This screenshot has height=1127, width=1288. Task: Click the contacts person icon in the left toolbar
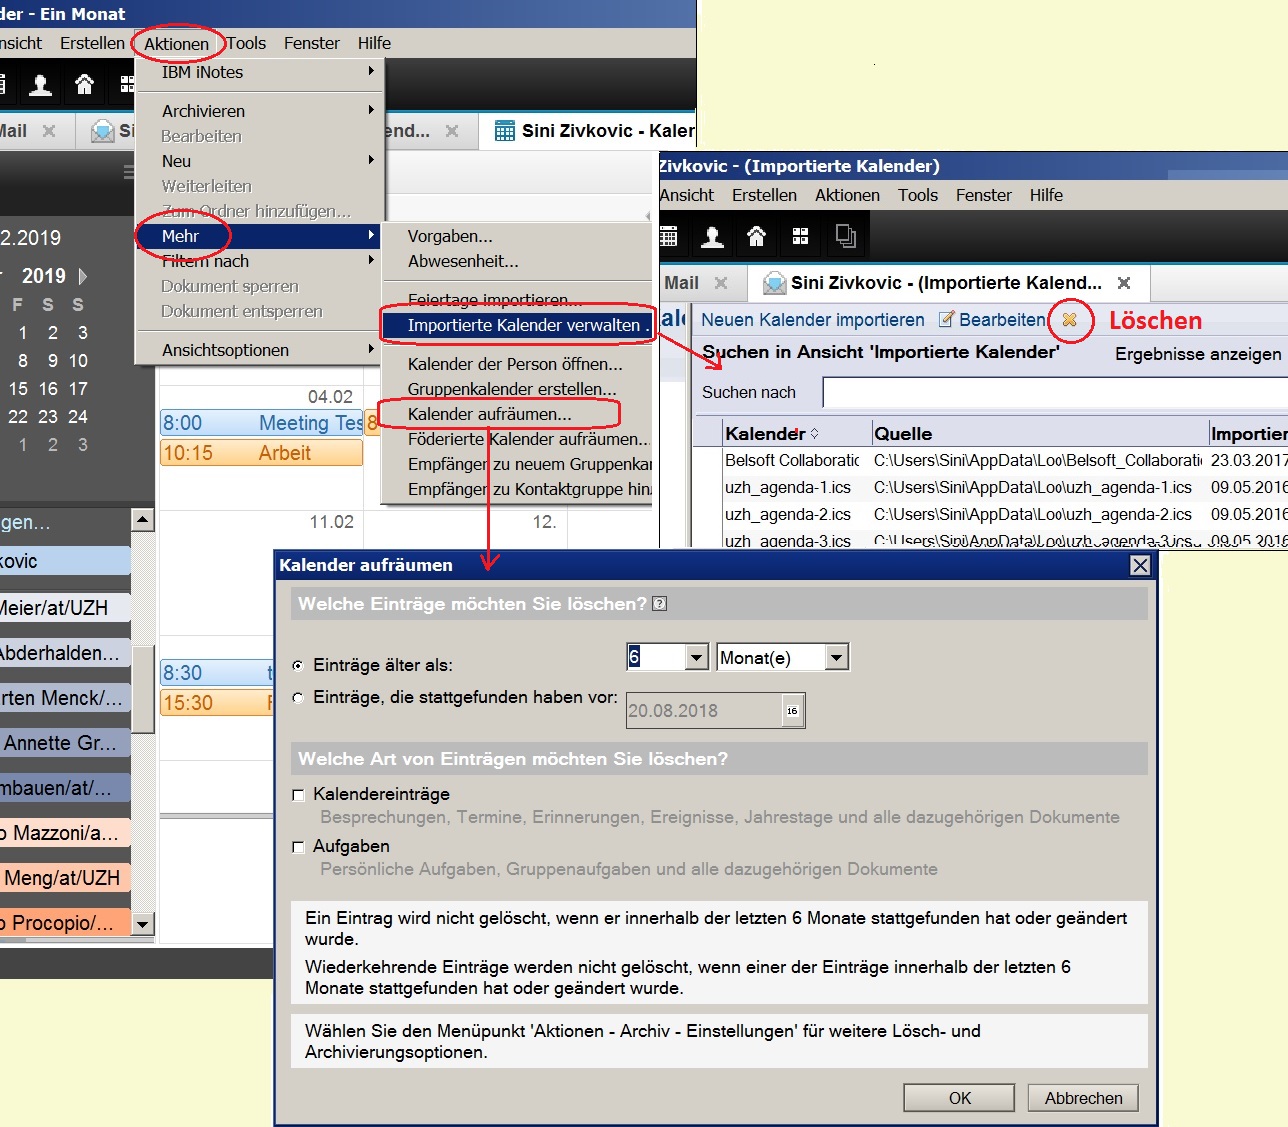40,85
